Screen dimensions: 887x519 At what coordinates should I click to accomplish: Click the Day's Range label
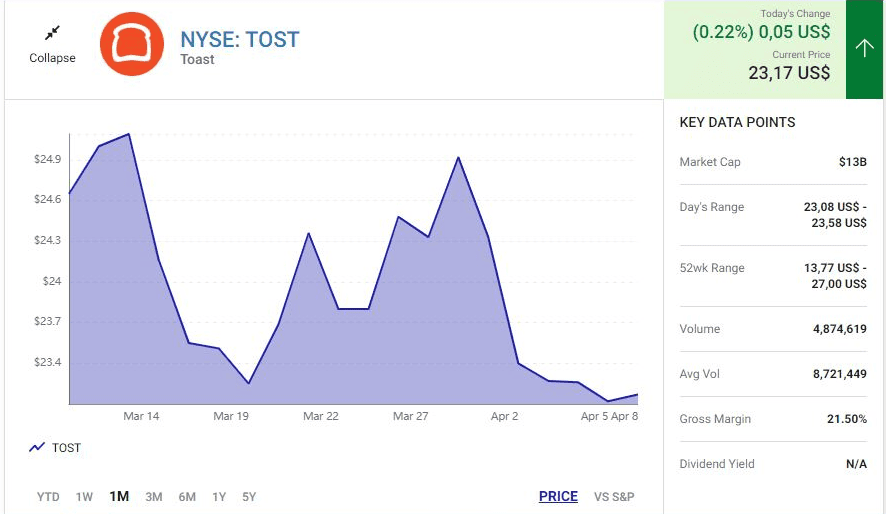712,207
